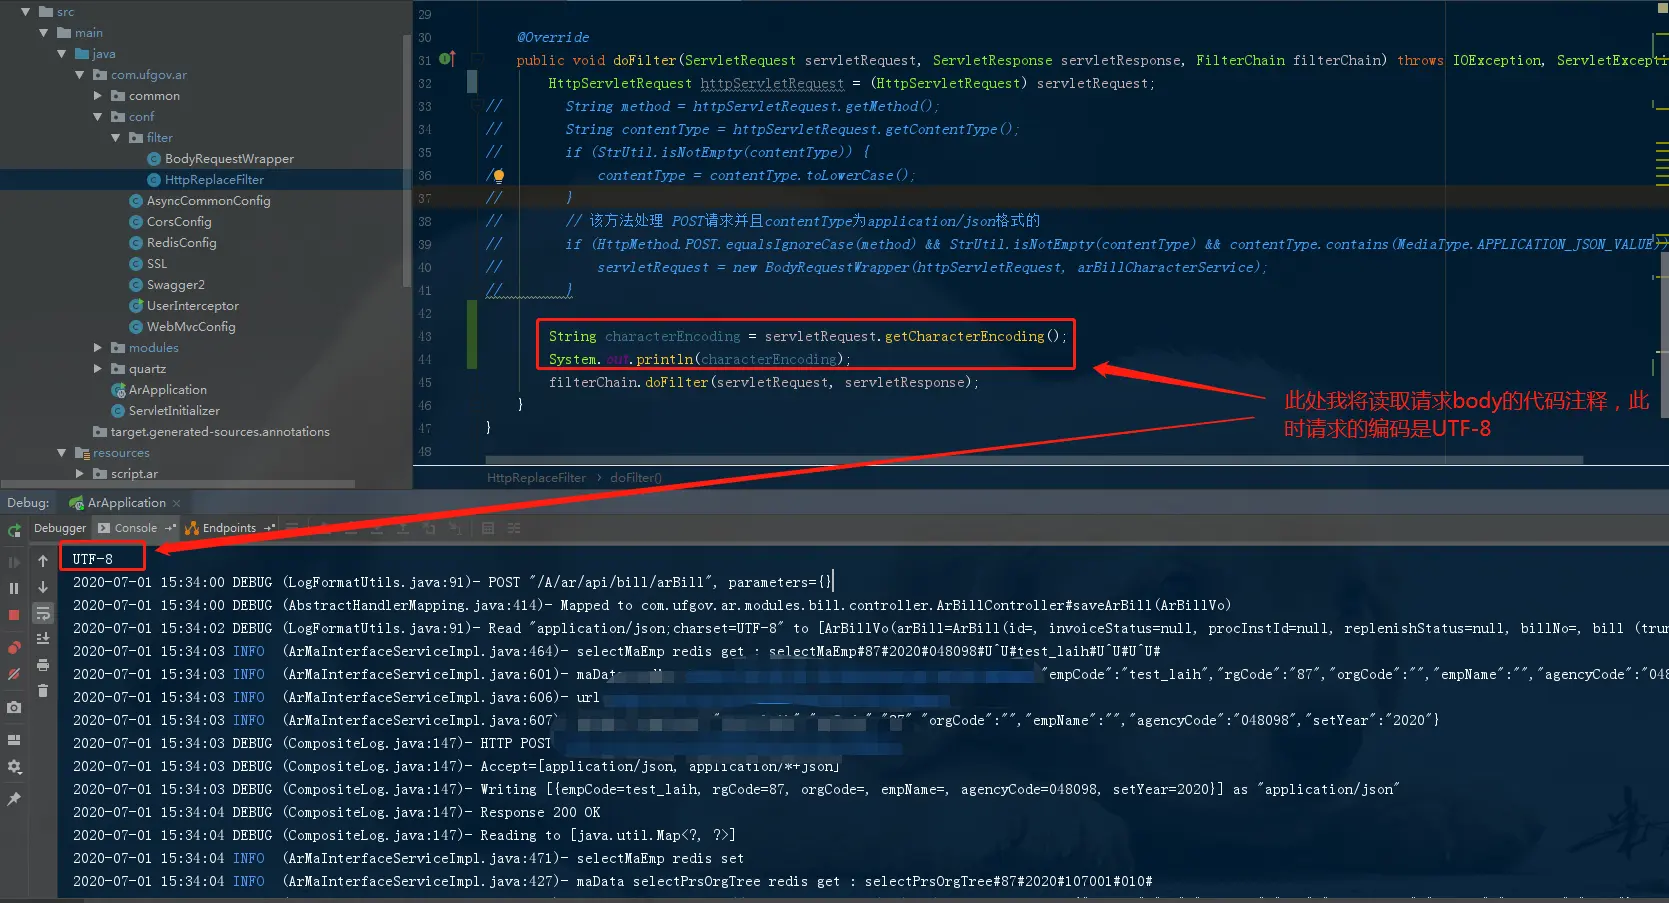This screenshot has height=903, width=1669.
Task: Clear console with trash can icon
Action: tap(43, 690)
